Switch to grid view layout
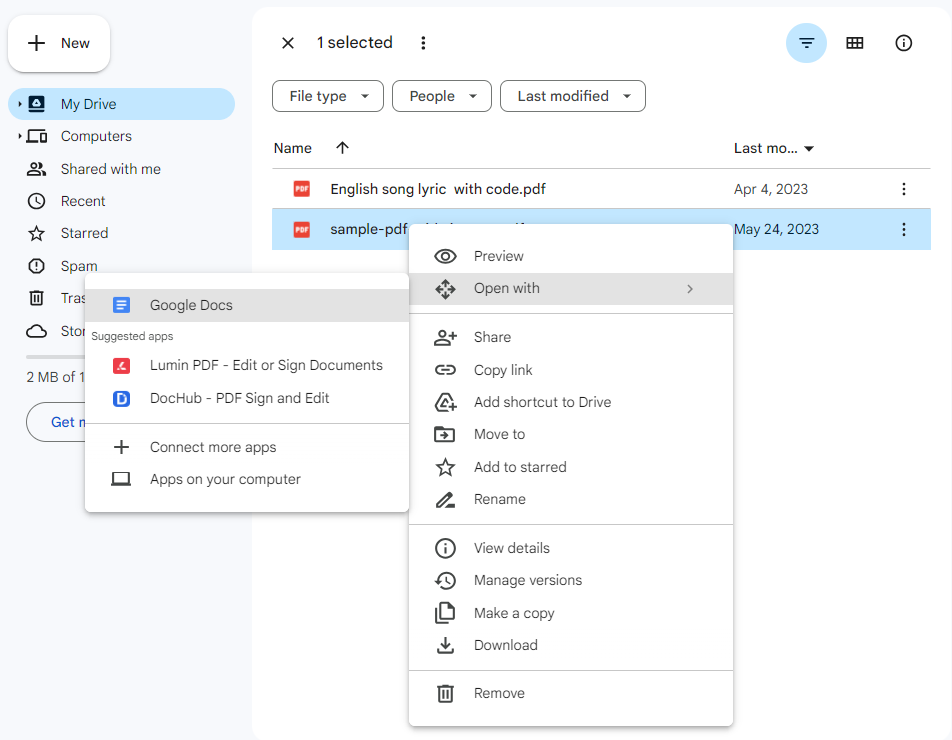The width and height of the screenshot is (952, 740). pos(855,43)
